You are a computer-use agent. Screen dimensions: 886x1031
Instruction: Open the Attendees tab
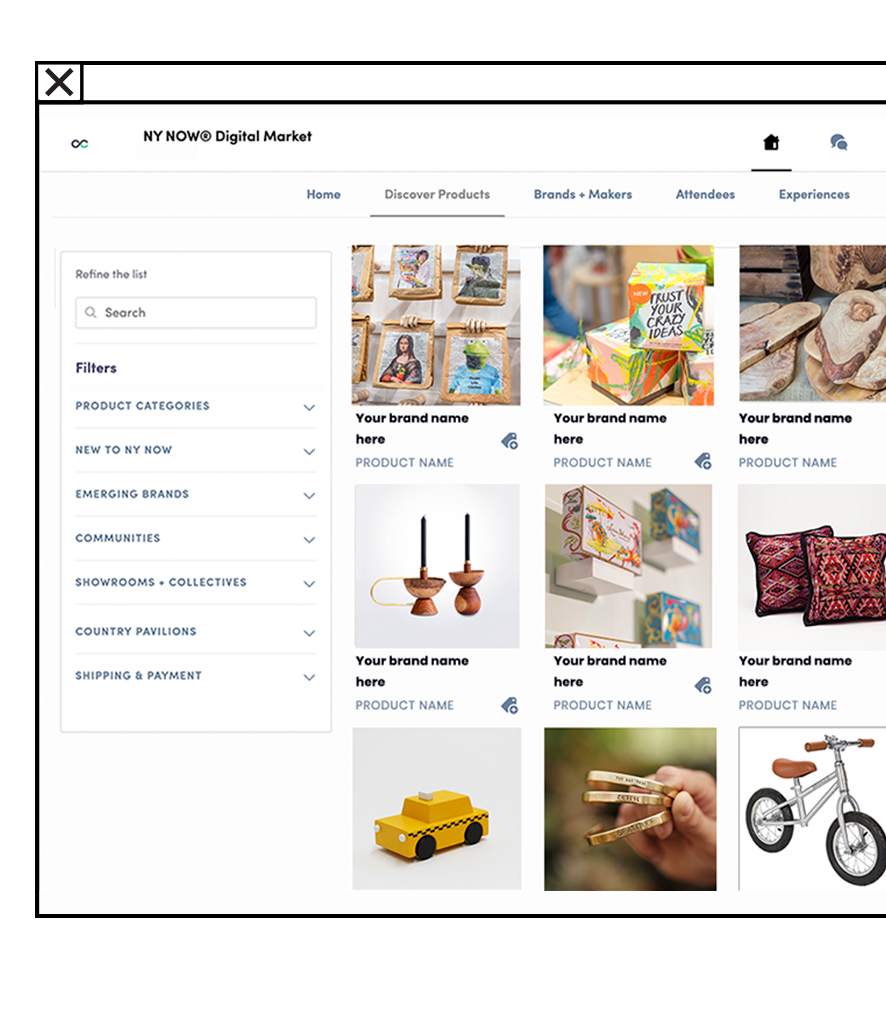pyautogui.click(x=705, y=195)
